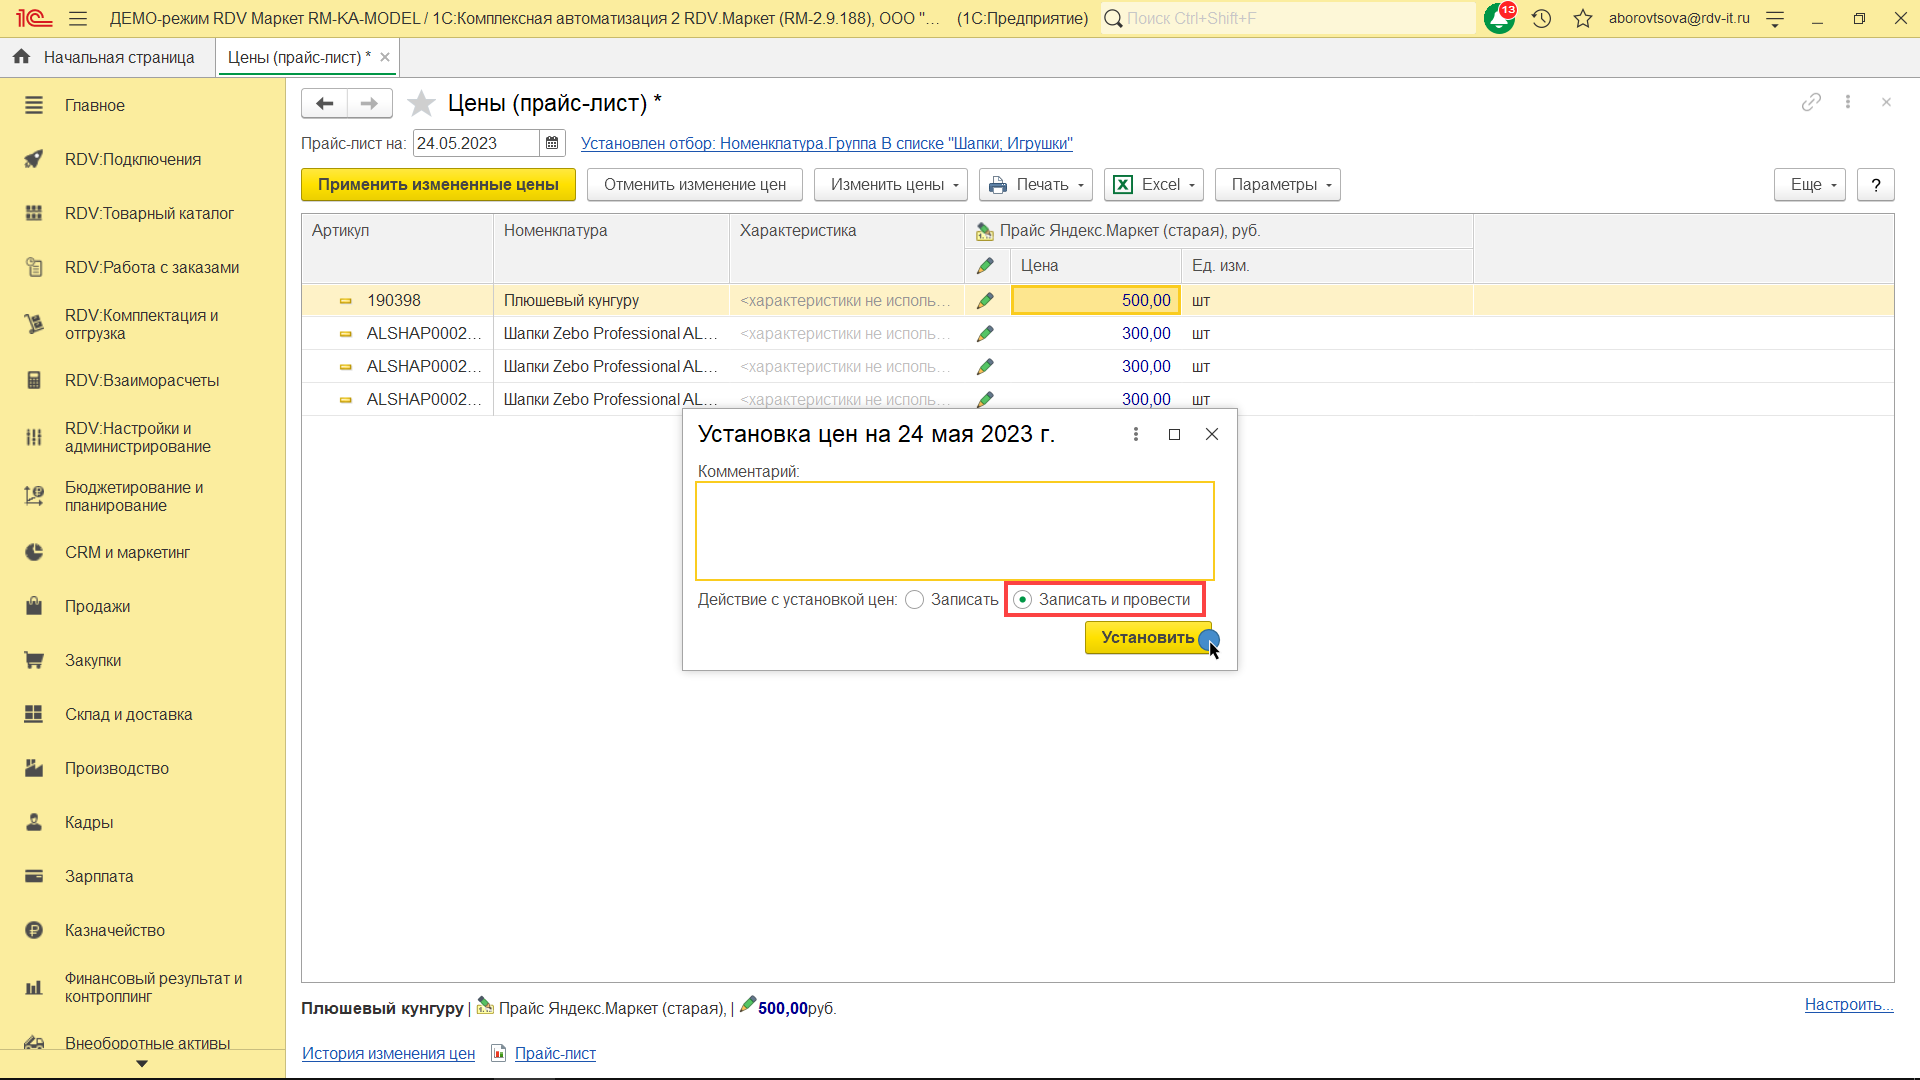Screen dimensions: 1920x1080
Task: Select the Записать radio option
Action: (x=915, y=599)
